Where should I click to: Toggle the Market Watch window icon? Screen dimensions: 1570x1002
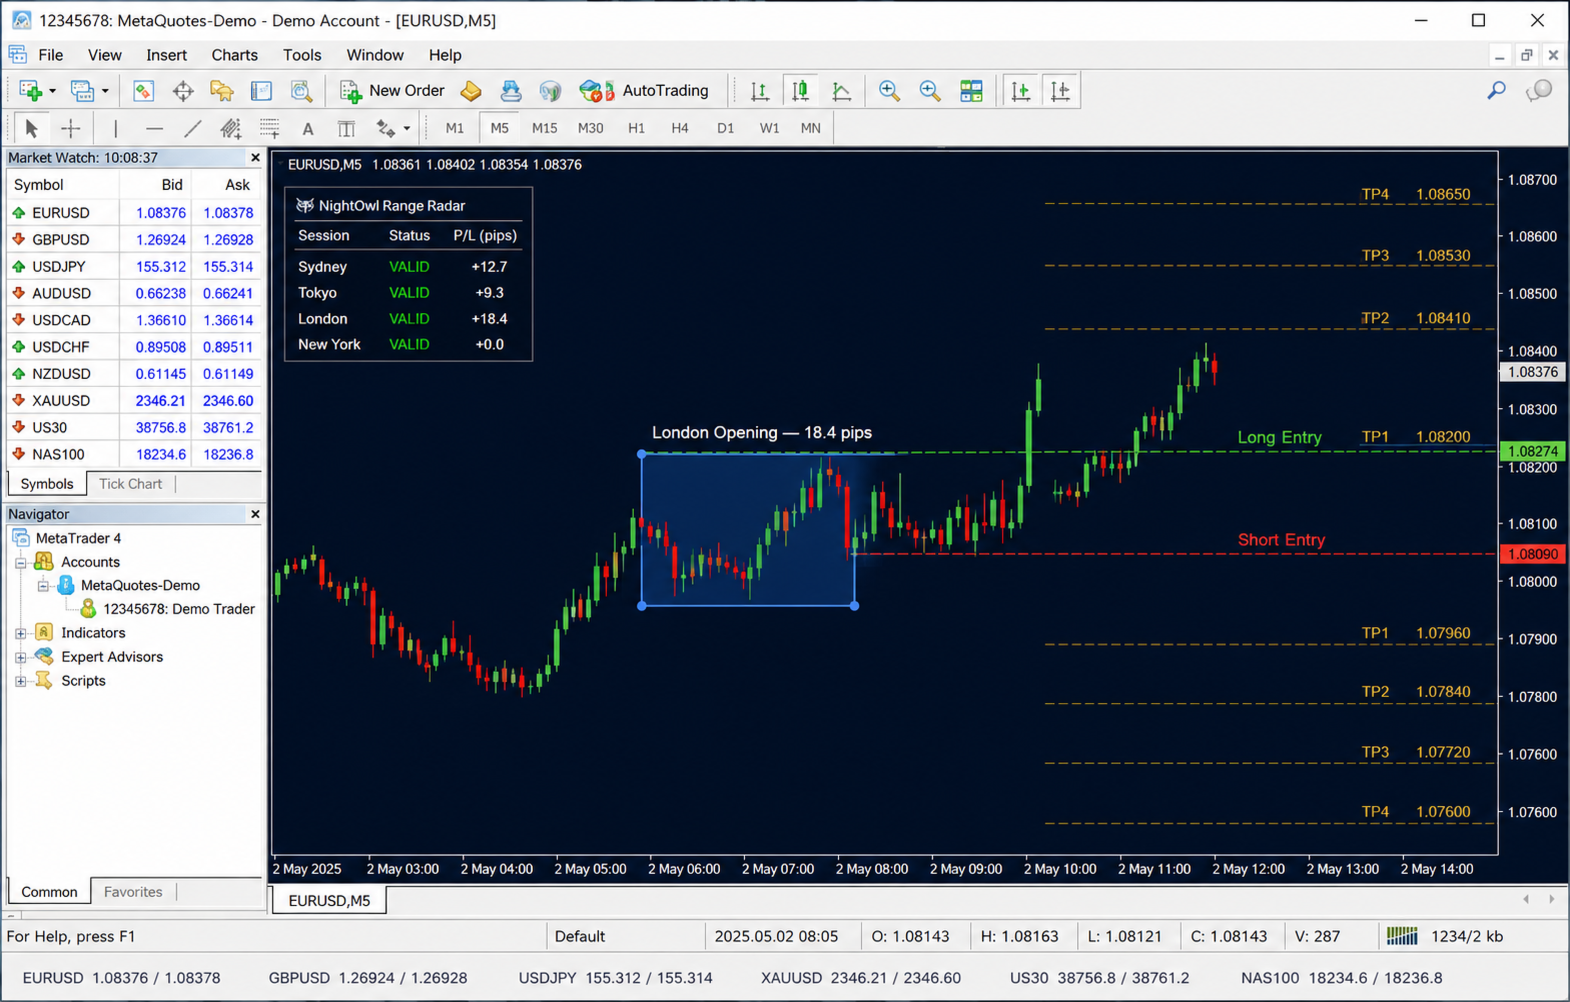[143, 91]
